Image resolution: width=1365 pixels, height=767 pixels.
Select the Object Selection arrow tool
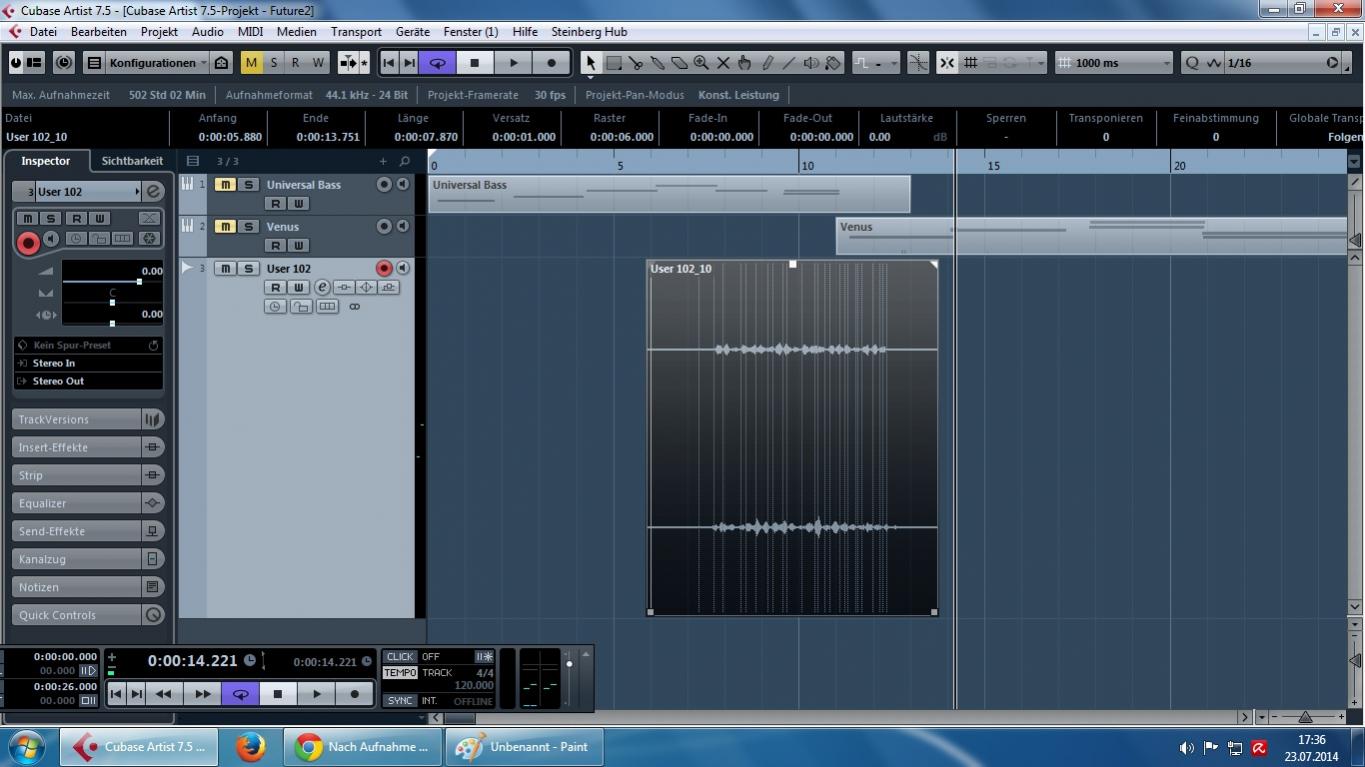pos(590,63)
